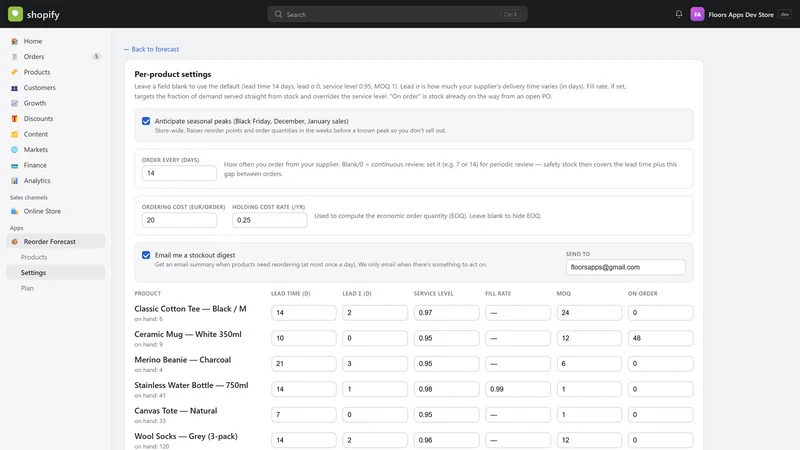Click the Floors Apps Dev Store name
The width and height of the screenshot is (800, 450).
(x=741, y=15)
